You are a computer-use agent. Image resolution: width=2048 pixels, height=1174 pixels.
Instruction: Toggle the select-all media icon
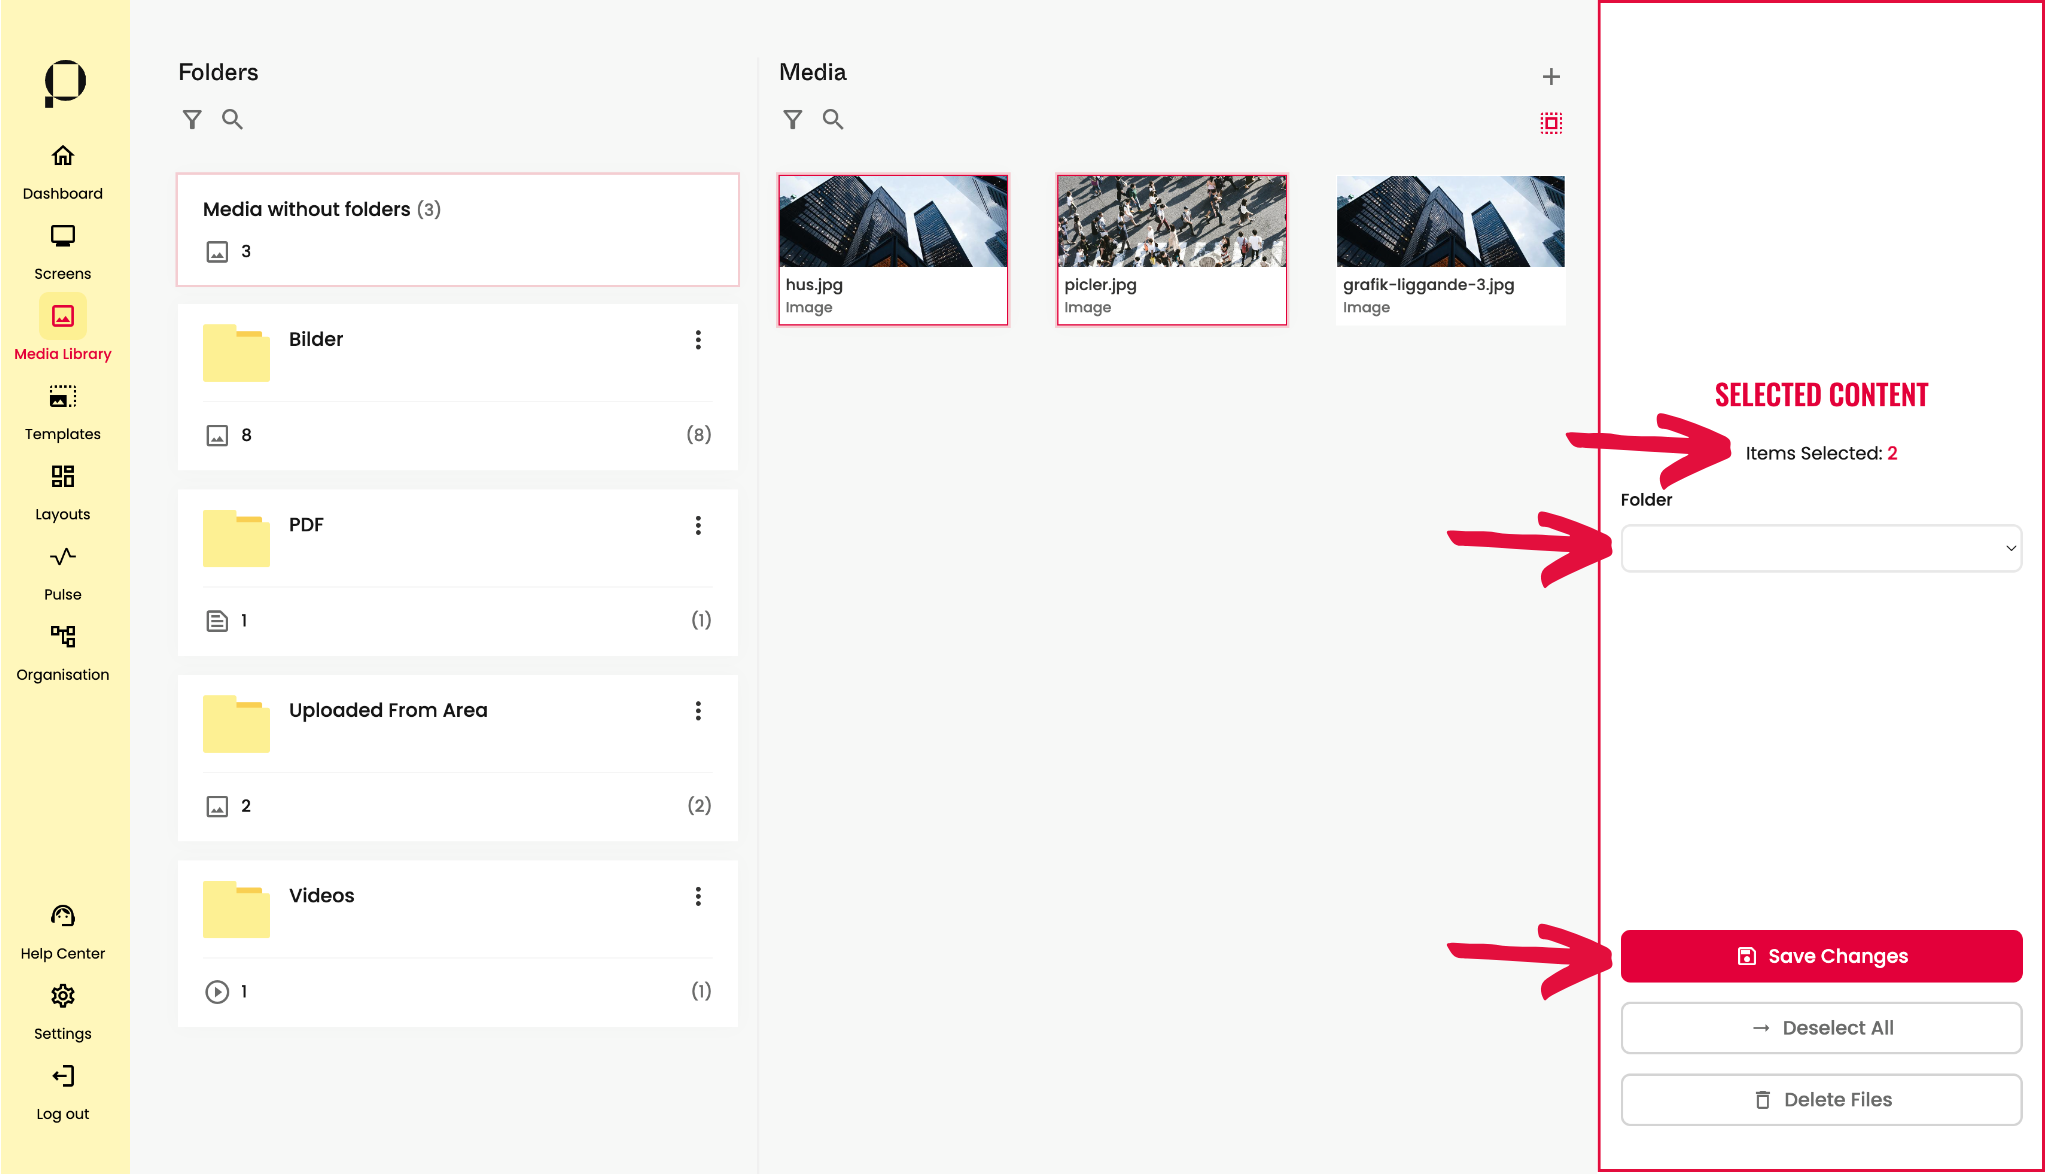(x=1551, y=123)
